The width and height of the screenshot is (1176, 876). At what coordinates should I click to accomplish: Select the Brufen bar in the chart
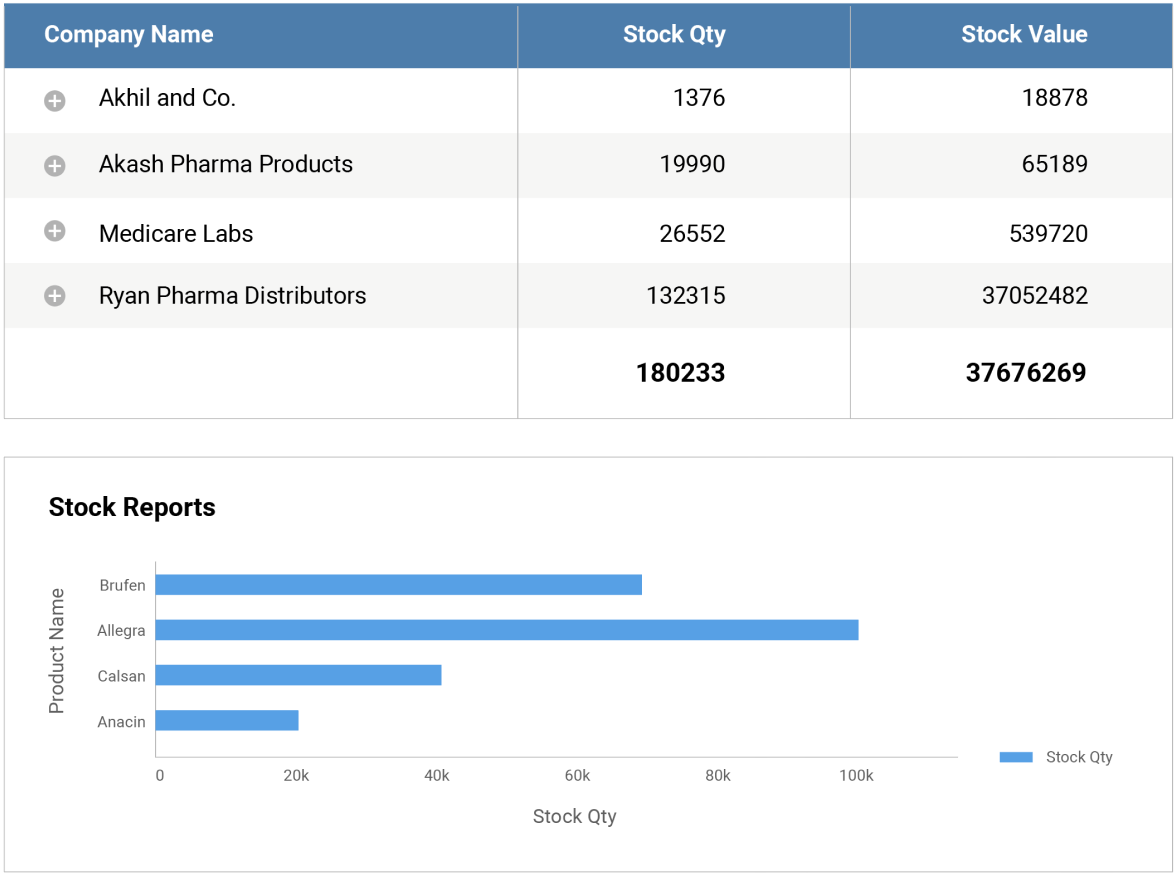[400, 585]
